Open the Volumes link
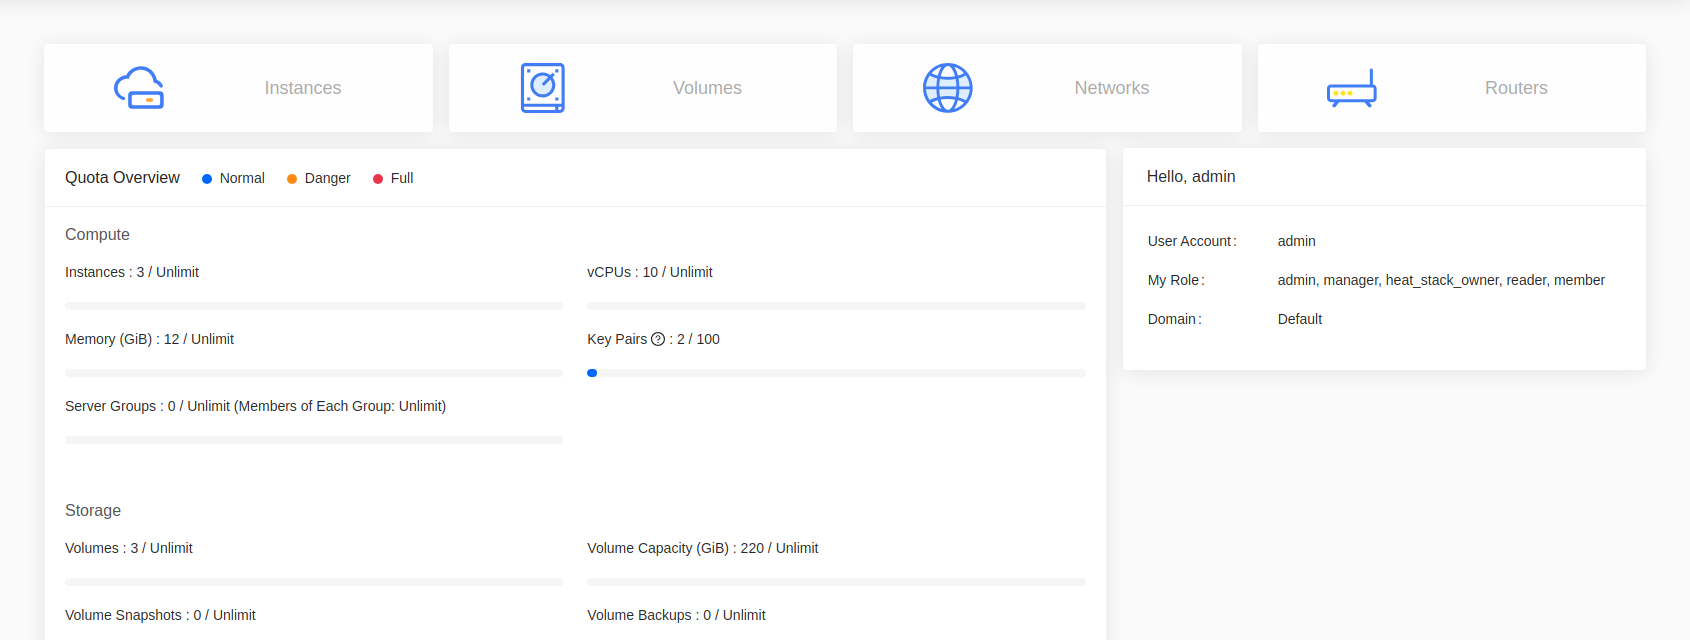The width and height of the screenshot is (1690, 640). (x=707, y=88)
